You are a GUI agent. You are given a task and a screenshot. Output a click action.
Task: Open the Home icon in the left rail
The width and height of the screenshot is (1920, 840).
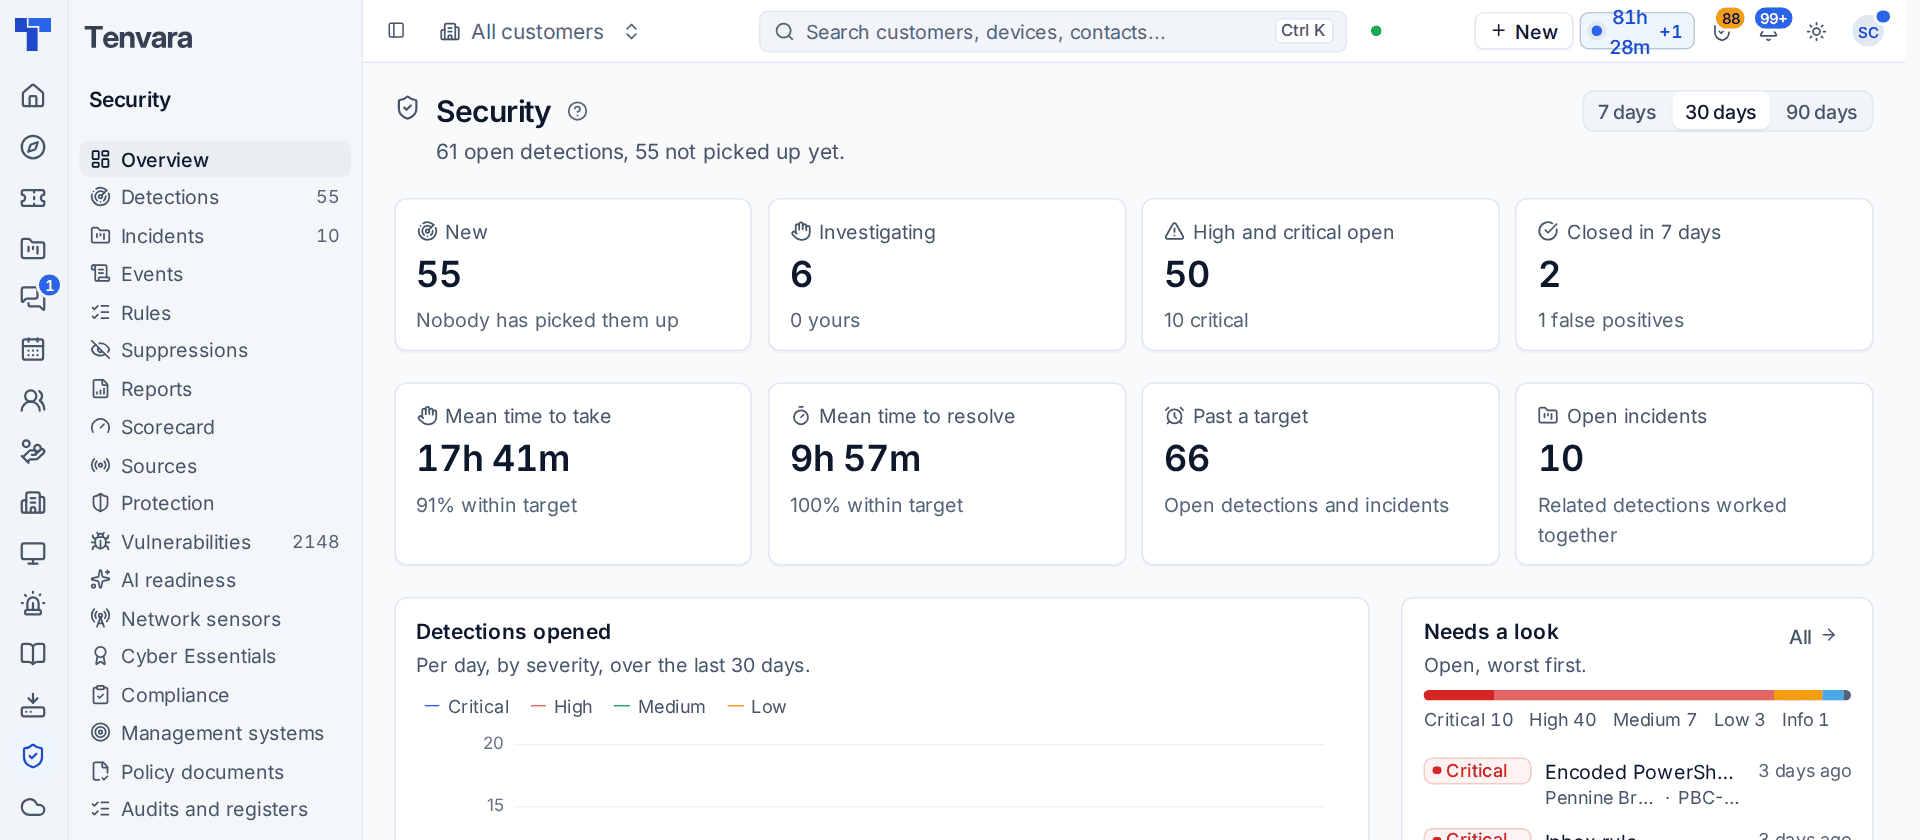point(33,95)
